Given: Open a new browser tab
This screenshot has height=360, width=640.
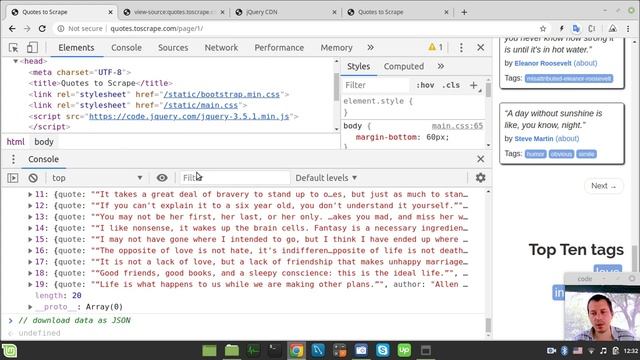Looking at the screenshot, I should [464, 12].
